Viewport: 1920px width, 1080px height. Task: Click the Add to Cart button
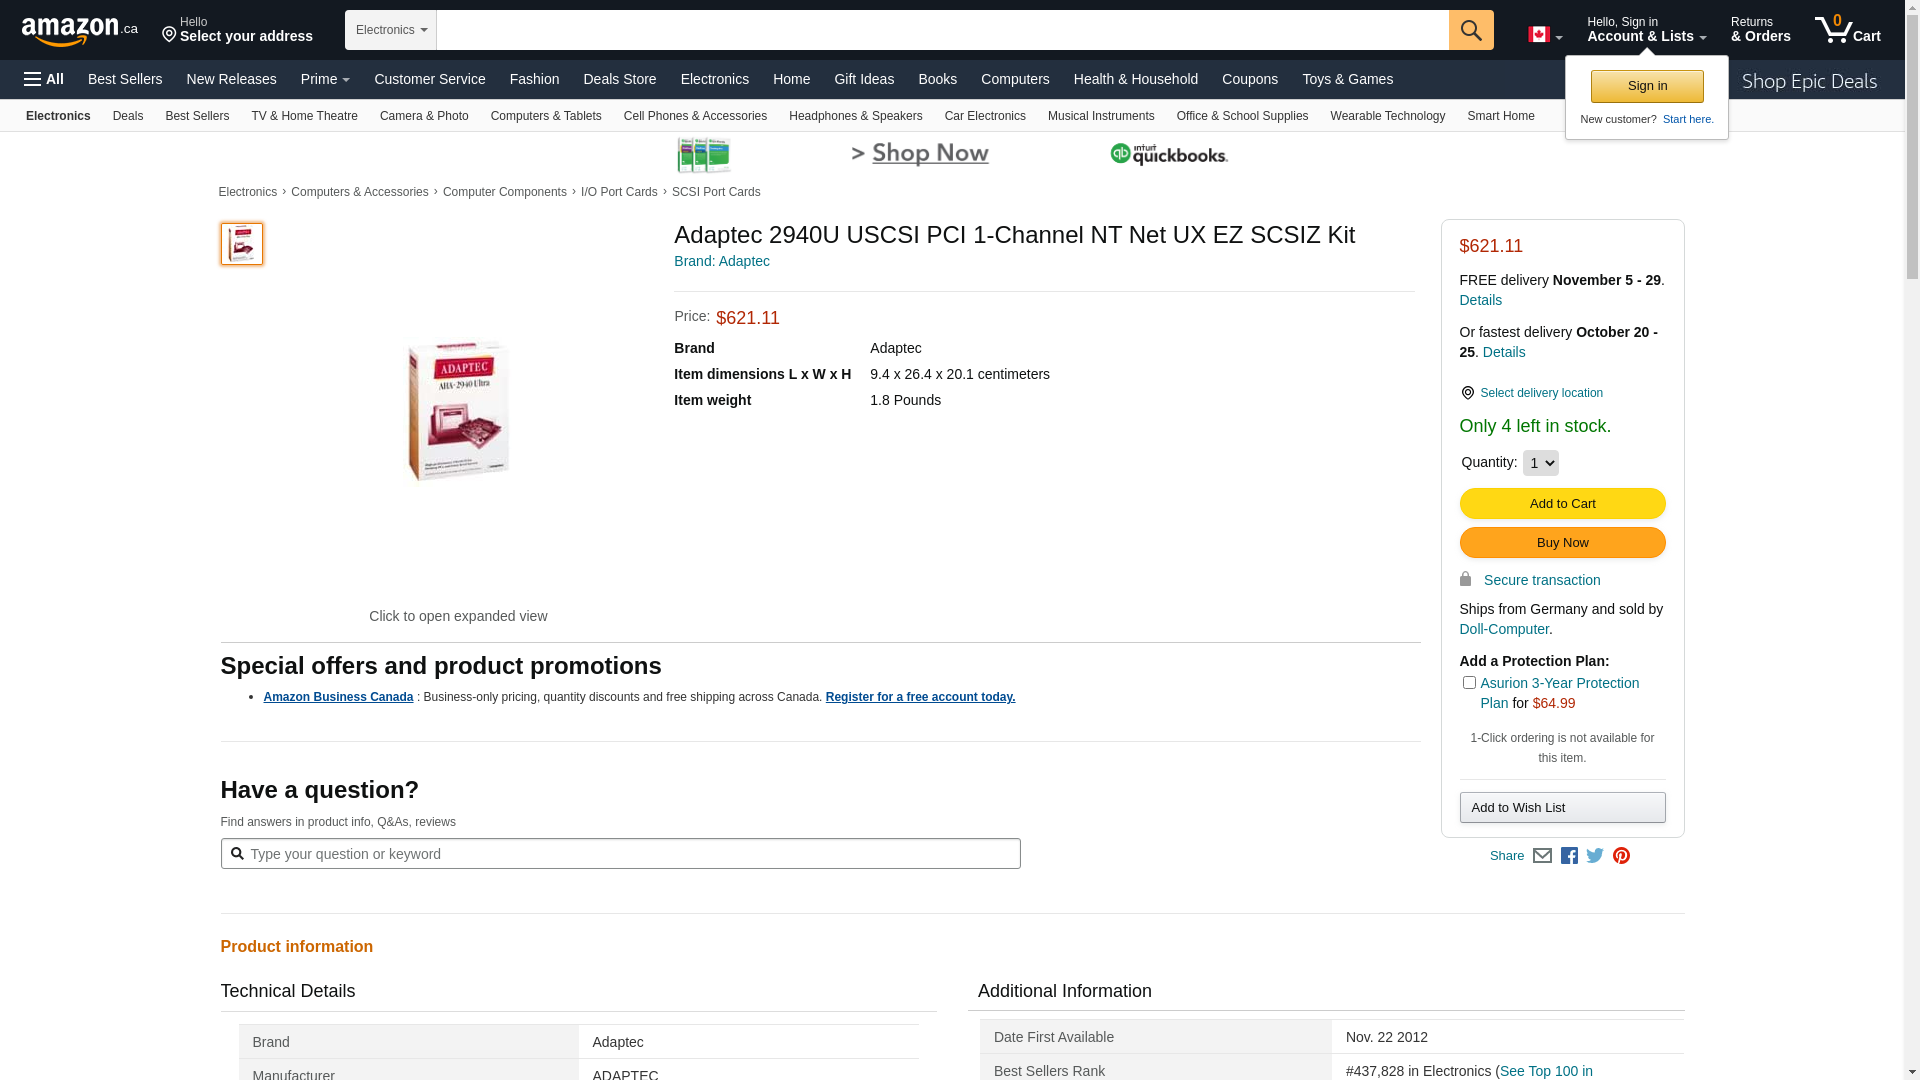1562,504
